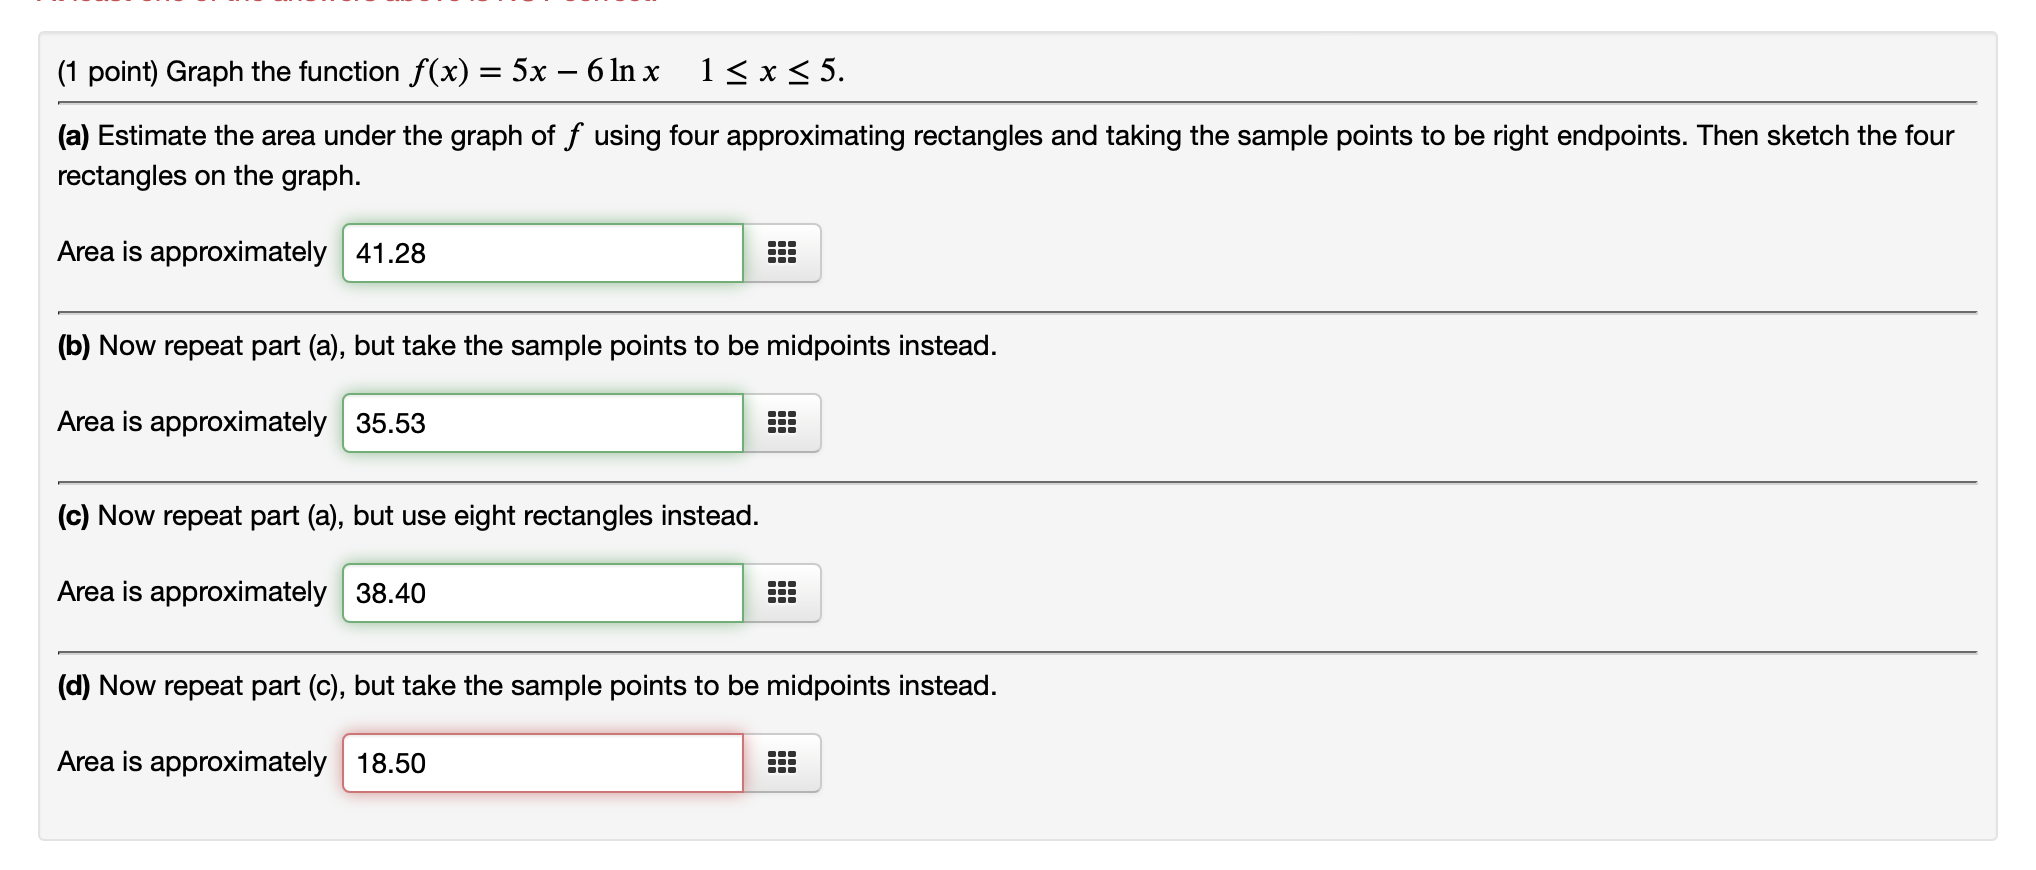Click the part (c) eight rectangles instruction text

pos(407,516)
